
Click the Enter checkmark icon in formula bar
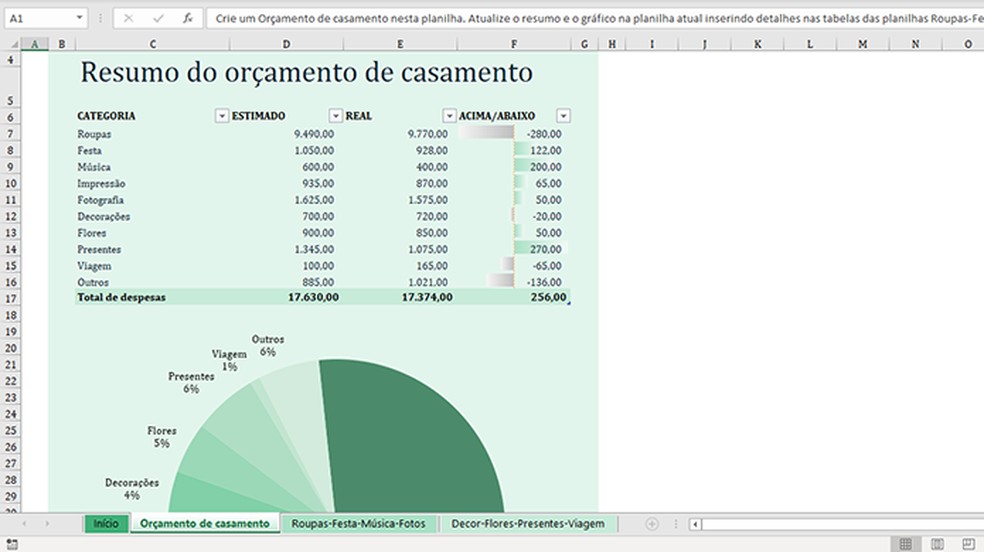click(x=158, y=18)
